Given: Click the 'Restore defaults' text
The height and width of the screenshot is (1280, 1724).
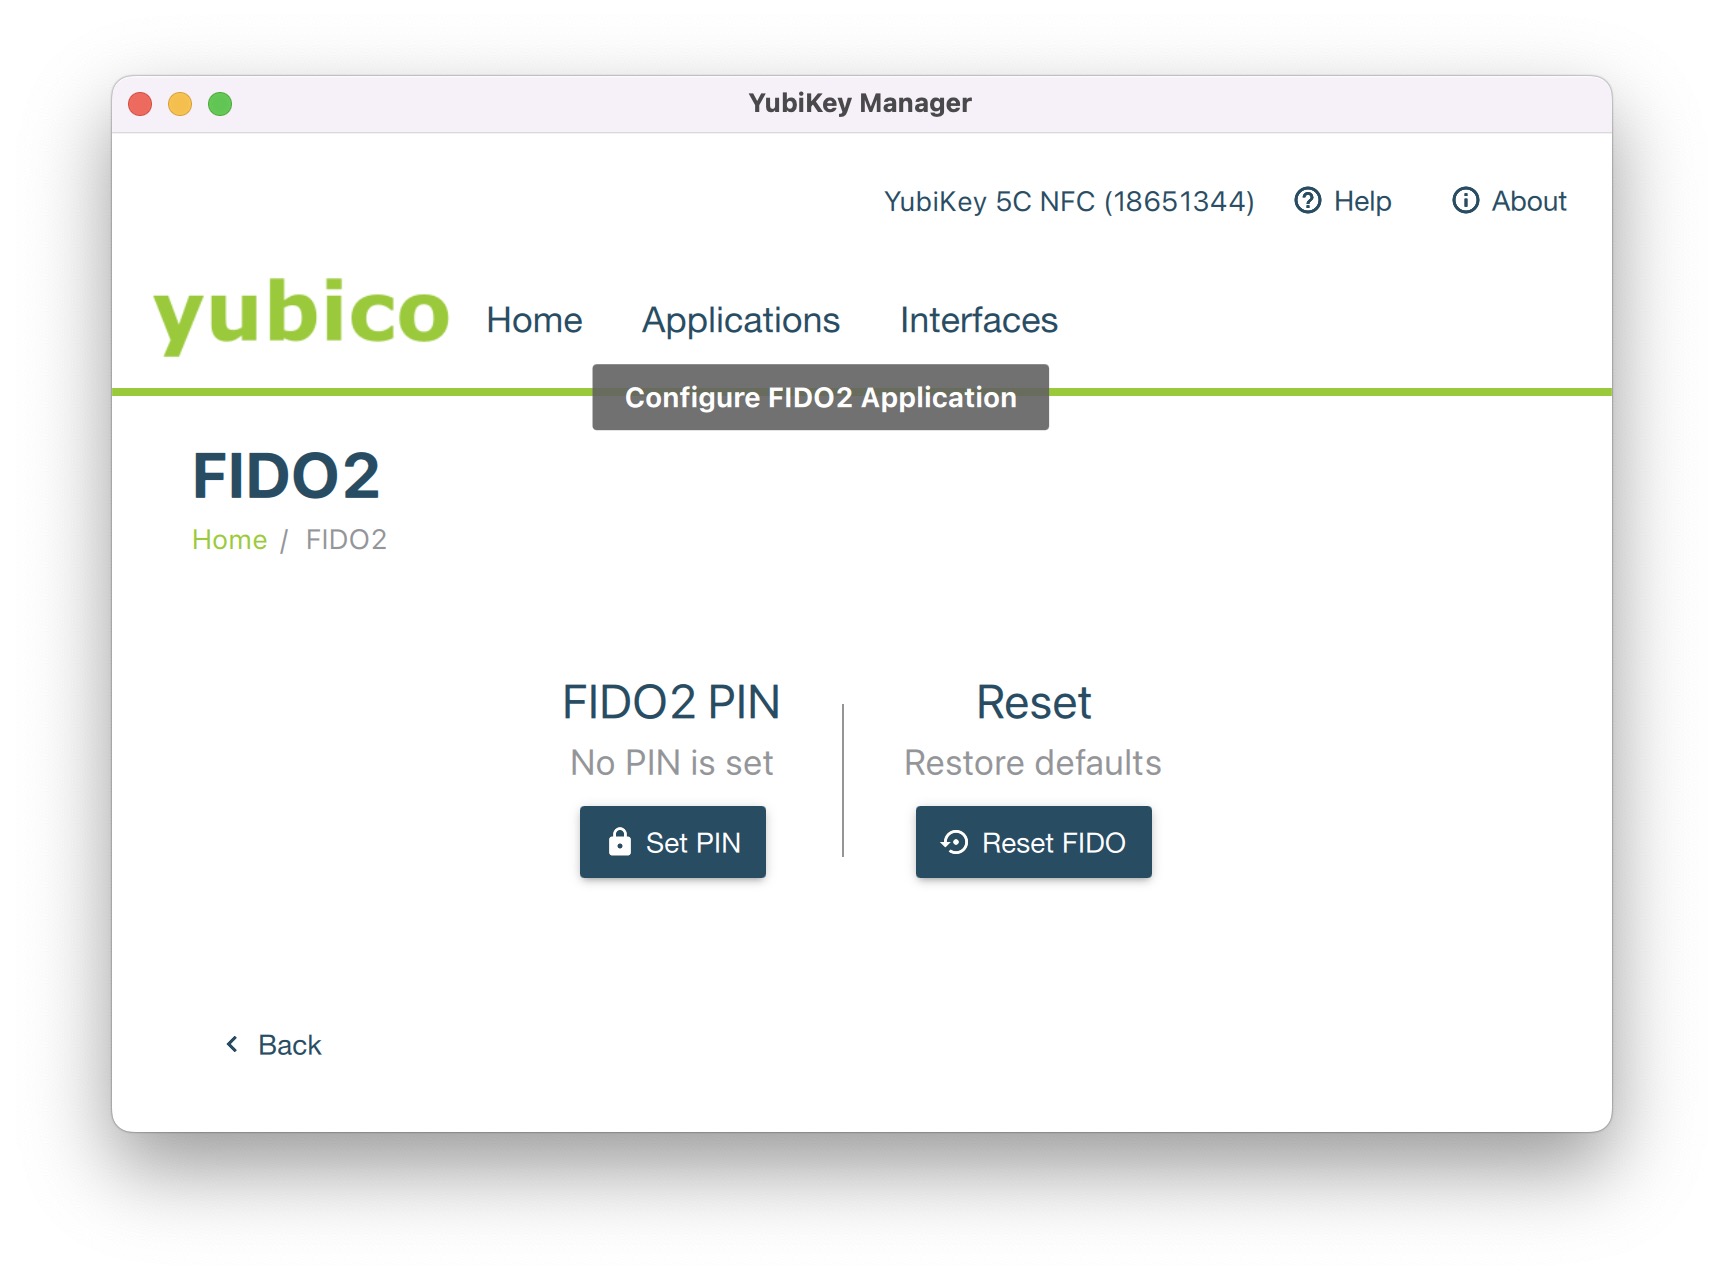Looking at the screenshot, I should 1033,763.
